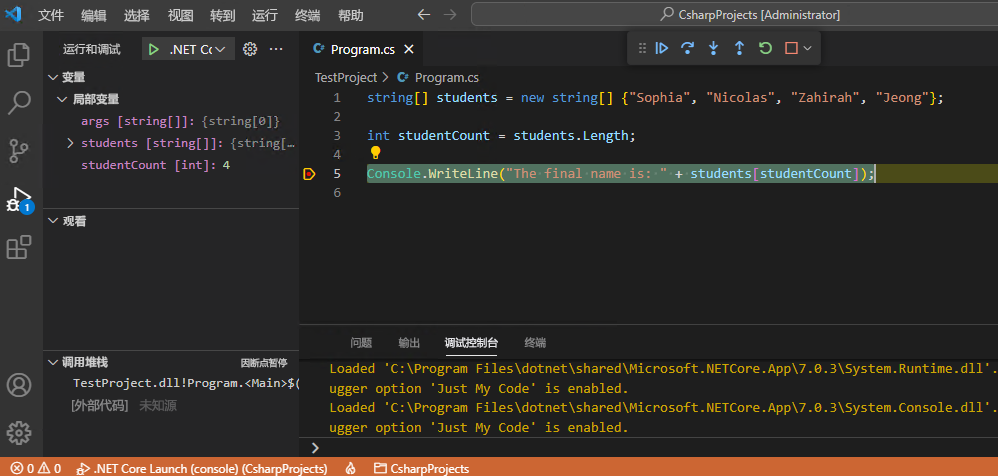Switch to the Program.cs editor tab

(x=360, y=50)
